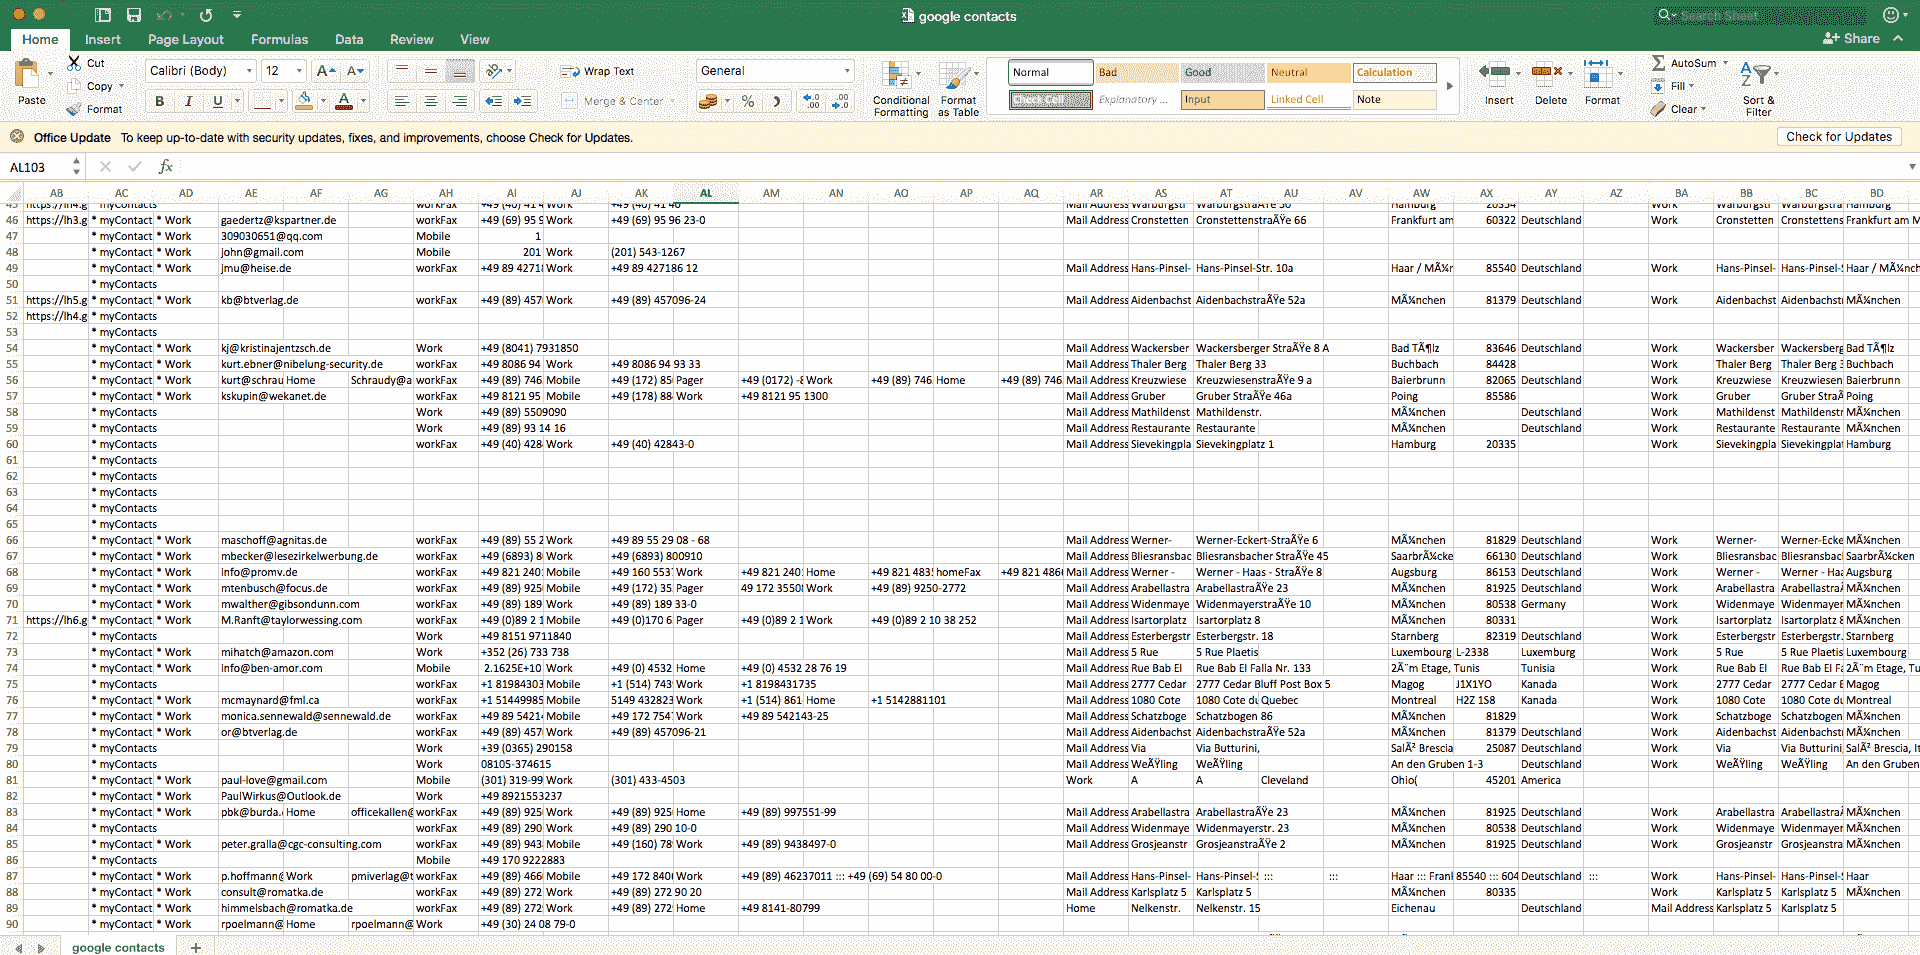Click the Format painter brush icon
Image resolution: width=1920 pixels, height=955 pixels.
[x=74, y=109]
